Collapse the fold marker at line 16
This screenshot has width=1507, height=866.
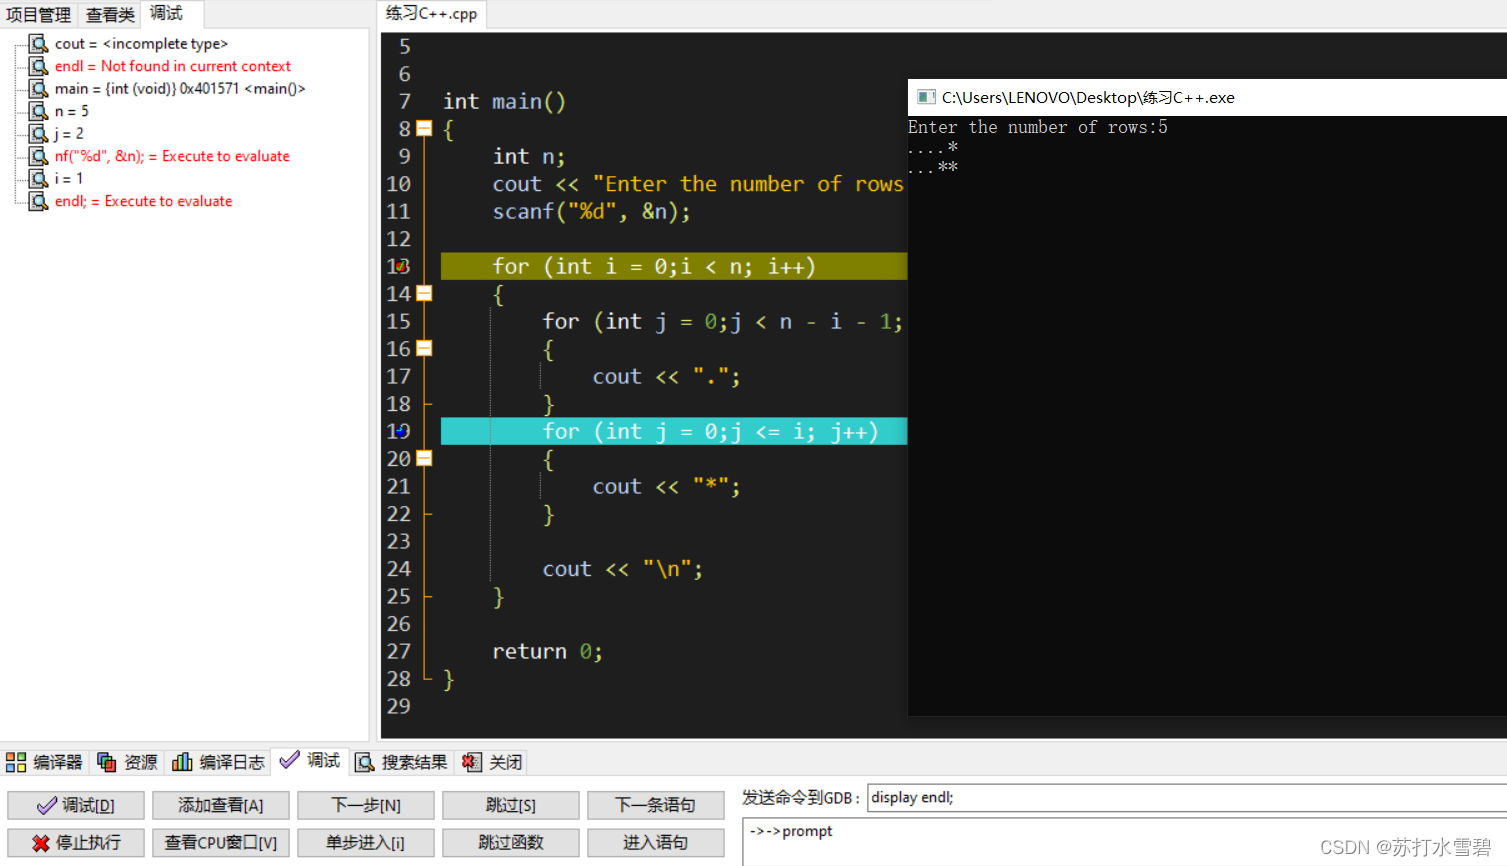(424, 348)
